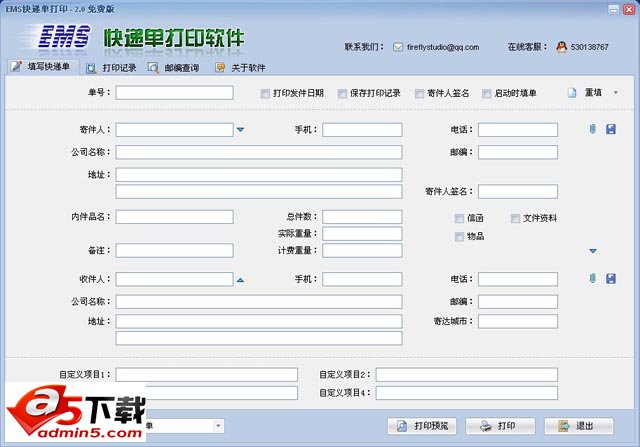
Task: Check the 寄件人签名 option
Action: pyautogui.click(x=419, y=94)
